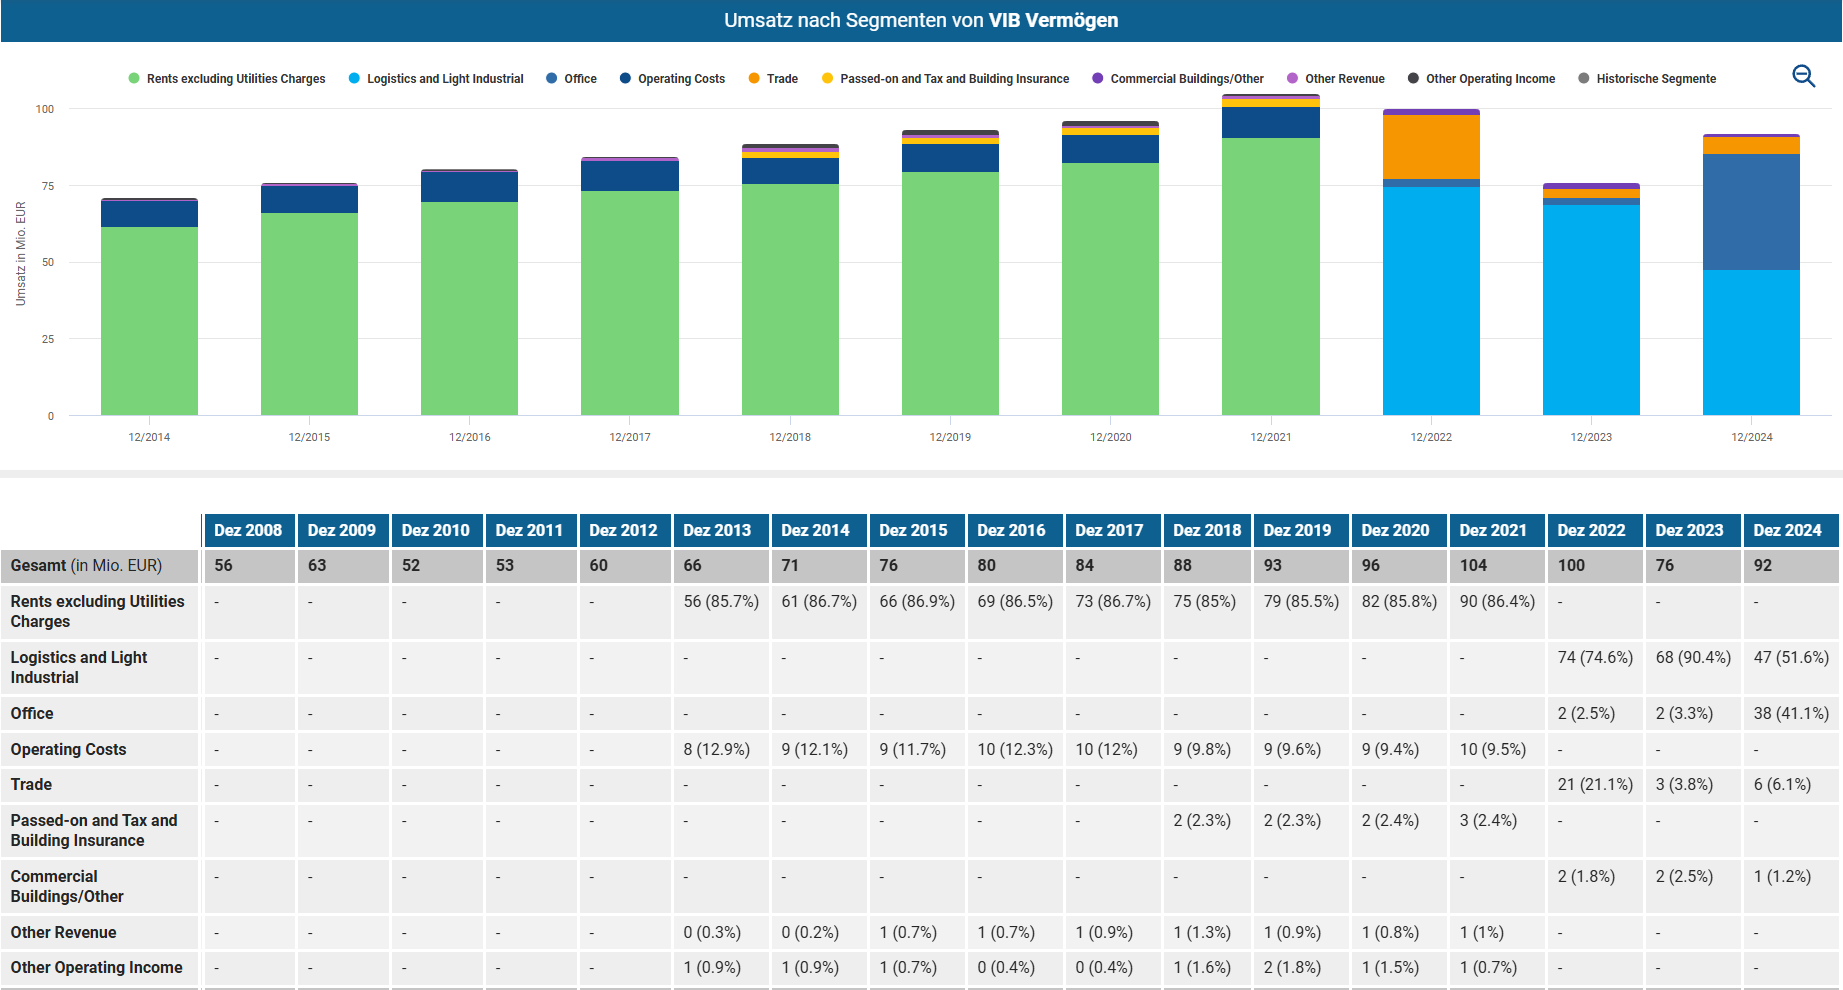Select the Dez 2008 column header
Screen dimensions: 1843x990
(x=248, y=530)
